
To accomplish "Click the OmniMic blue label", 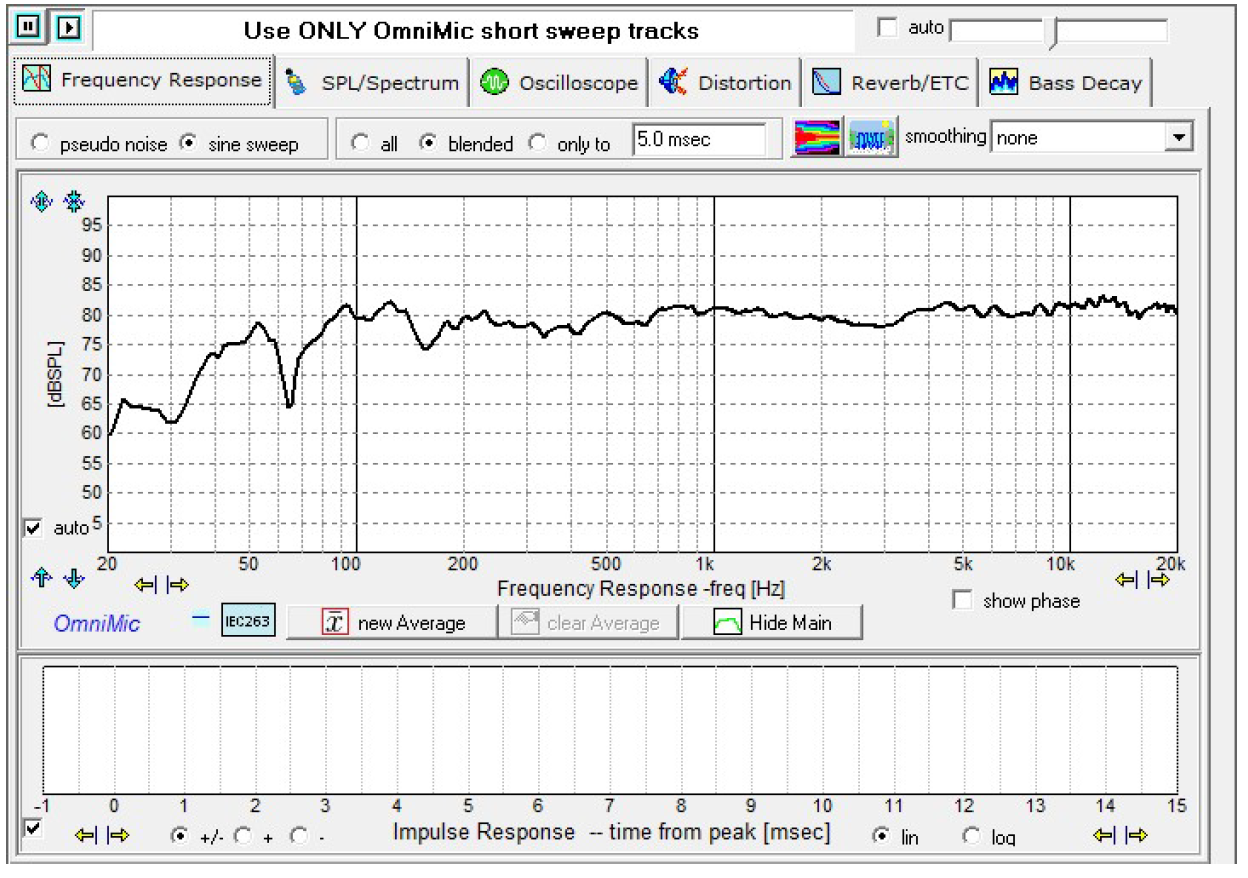I will point(97,624).
